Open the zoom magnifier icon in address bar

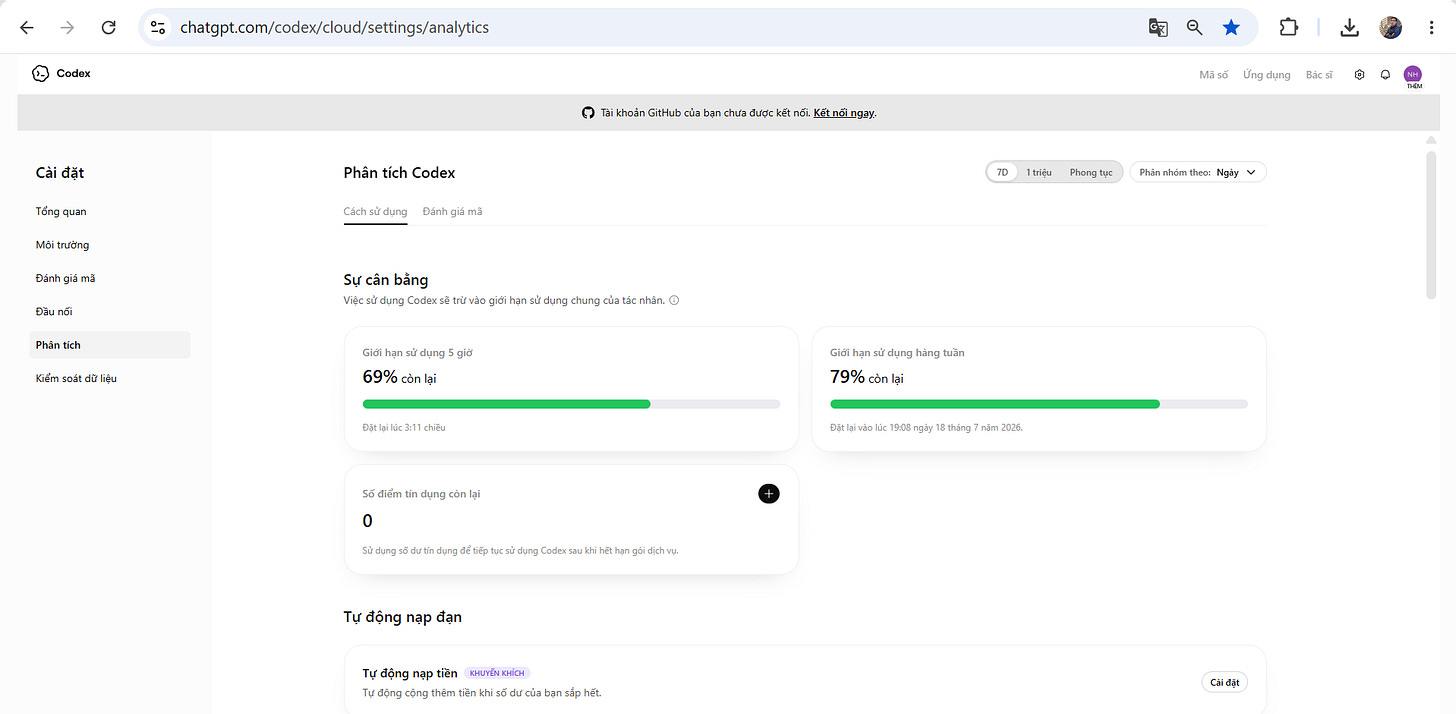1194,28
